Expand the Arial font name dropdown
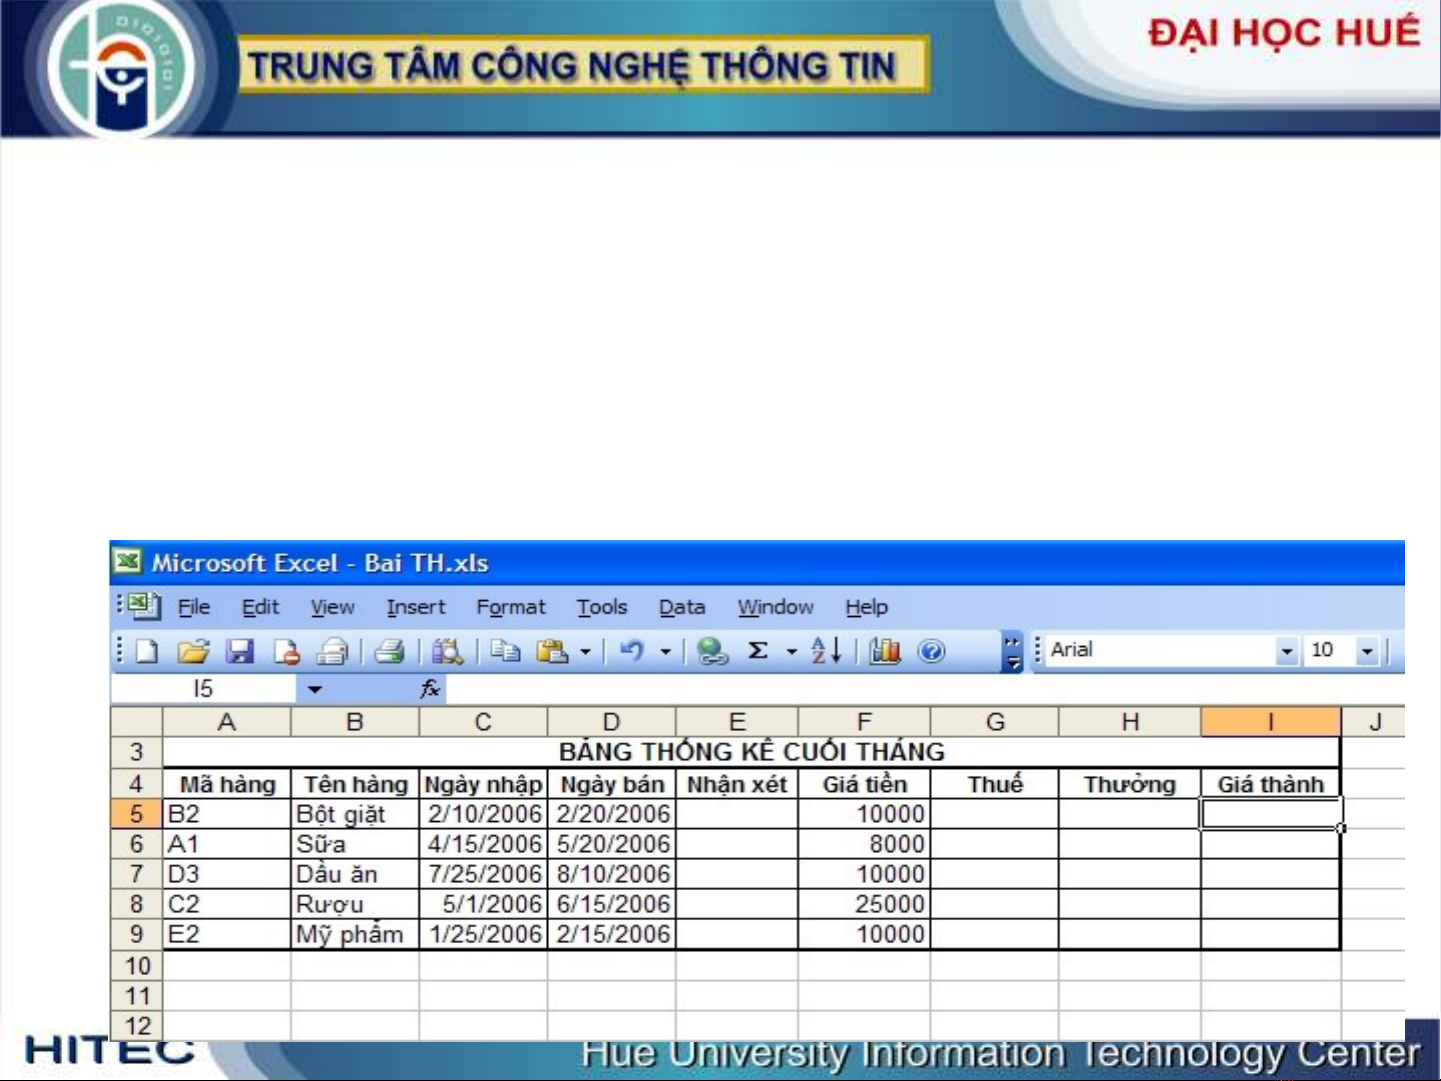The height and width of the screenshot is (1081, 1441). pos(1286,652)
